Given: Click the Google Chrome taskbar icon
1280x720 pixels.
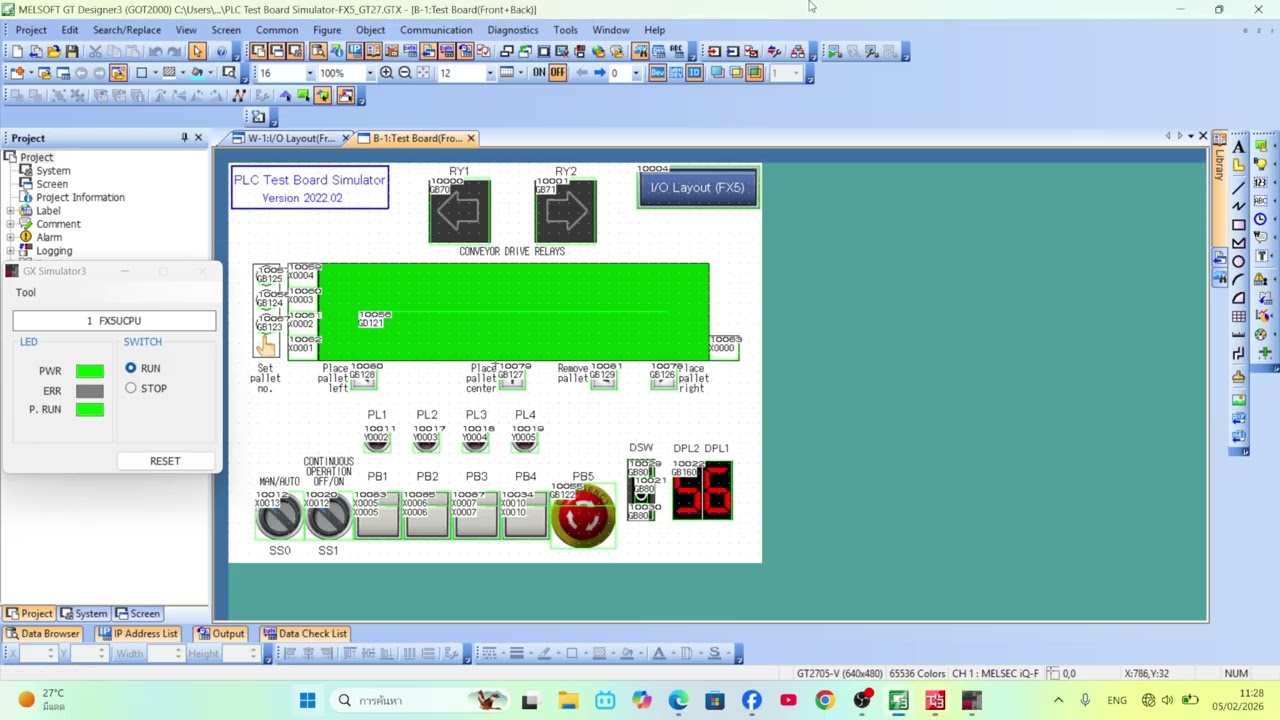Looking at the screenshot, I should click(825, 700).
